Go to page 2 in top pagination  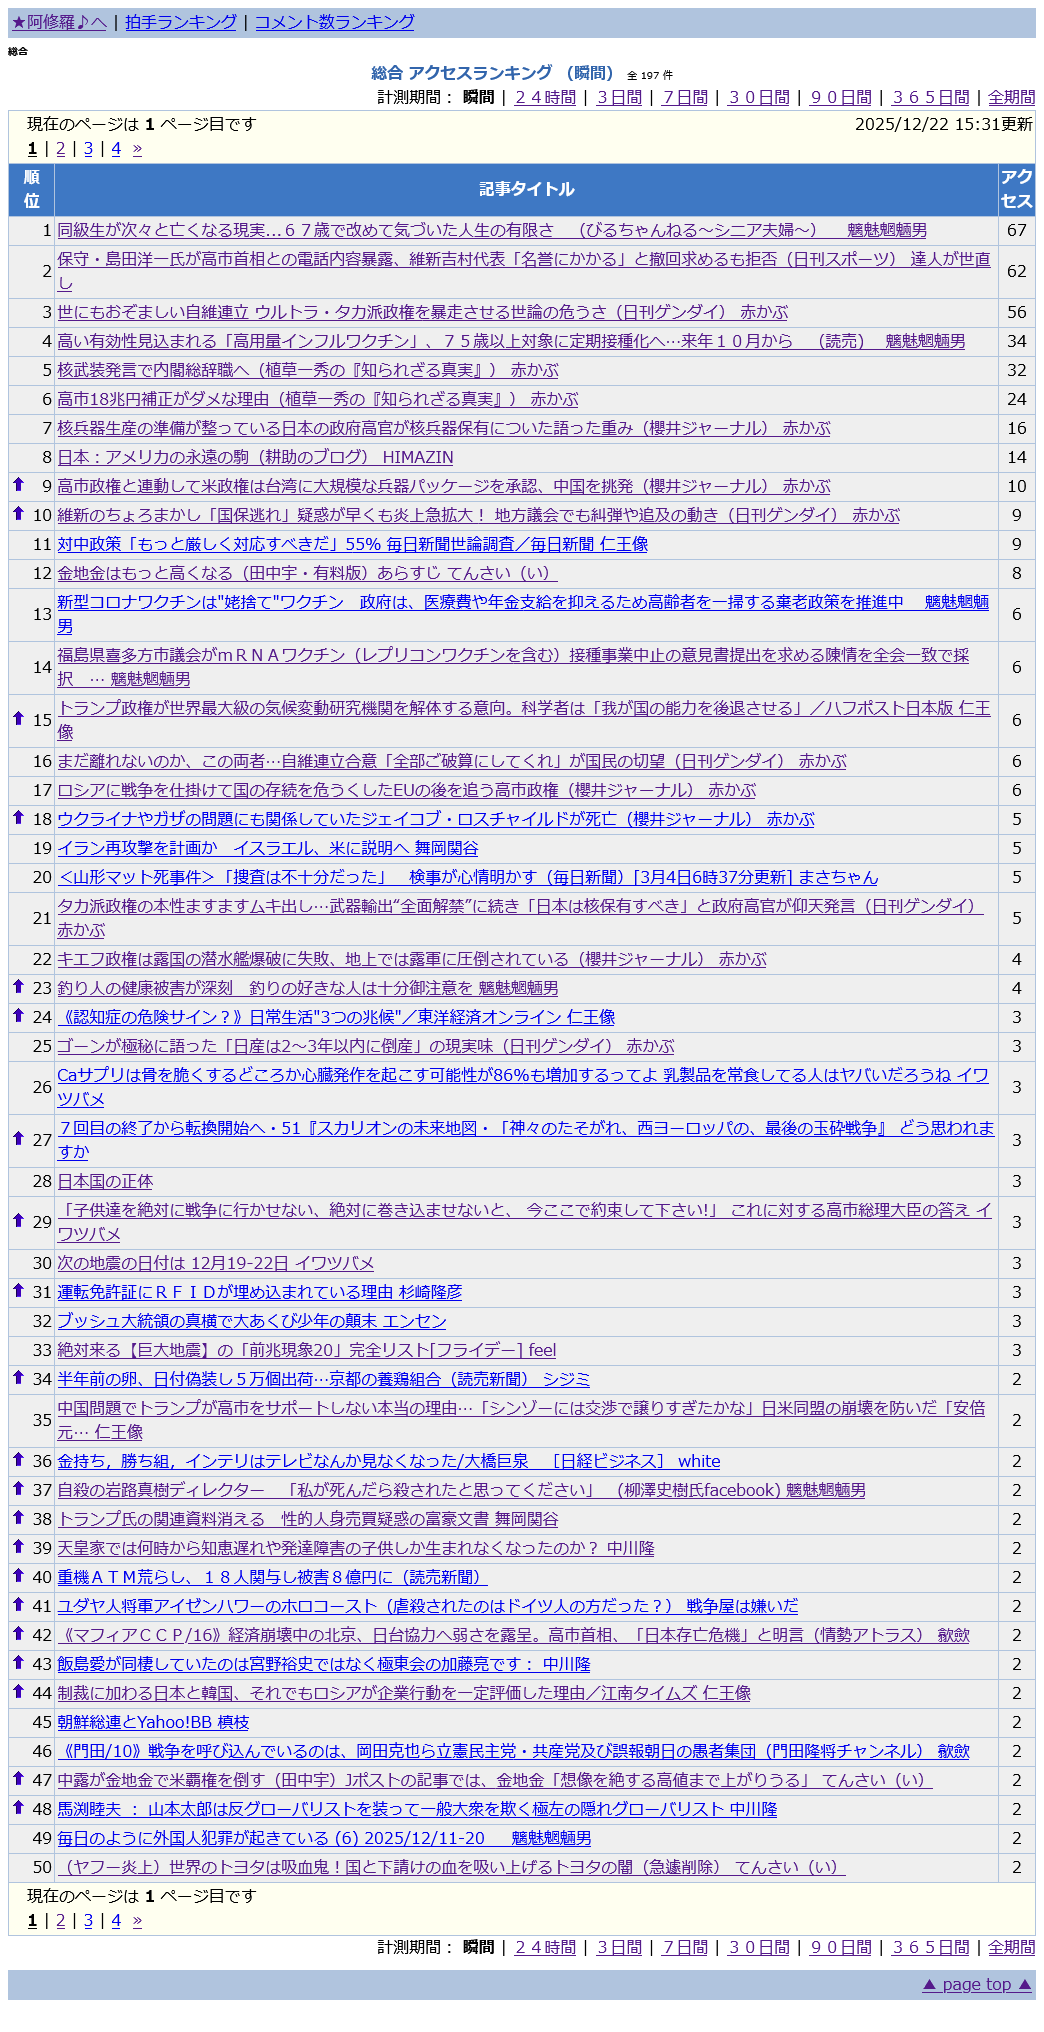[x=60, y=149]
